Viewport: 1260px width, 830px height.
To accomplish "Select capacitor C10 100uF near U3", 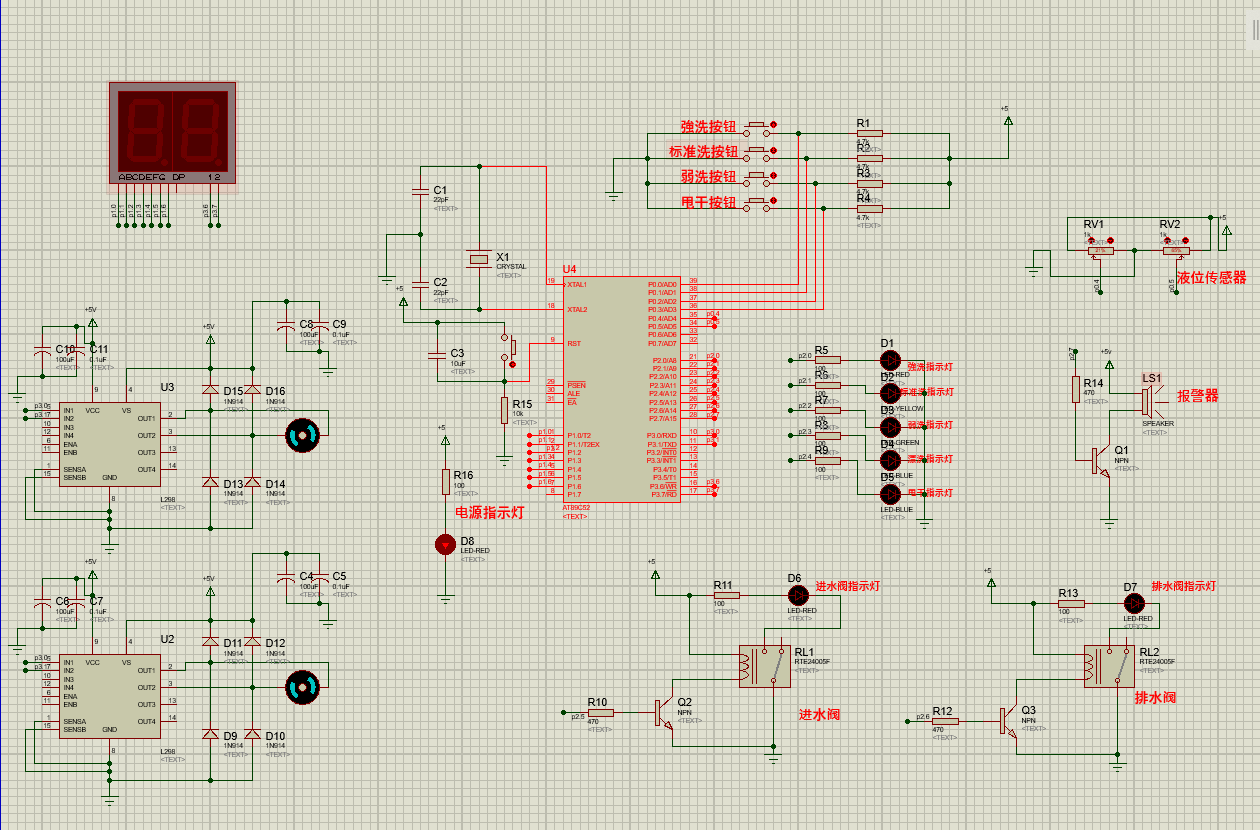I will click(42, 350).
